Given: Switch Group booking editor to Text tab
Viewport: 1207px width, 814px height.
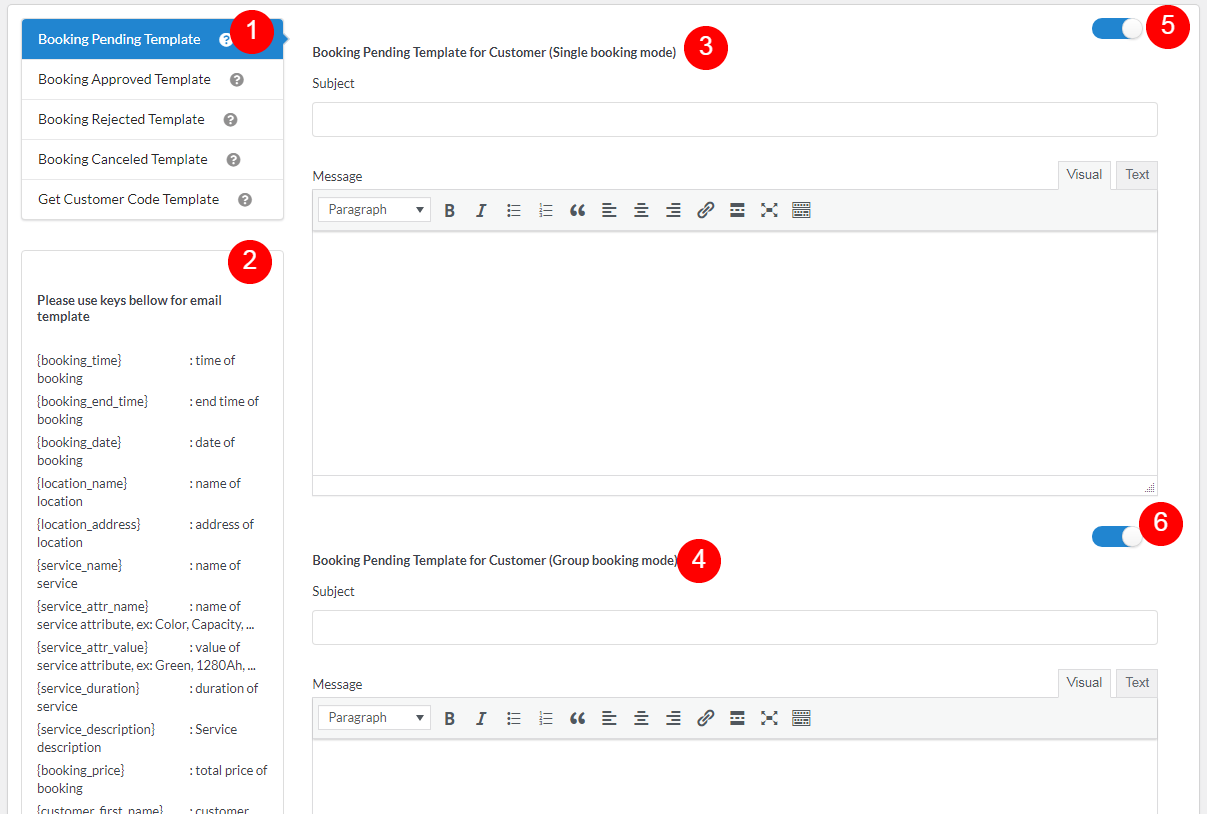Looking at the screenshot, I should (1137, 683).
